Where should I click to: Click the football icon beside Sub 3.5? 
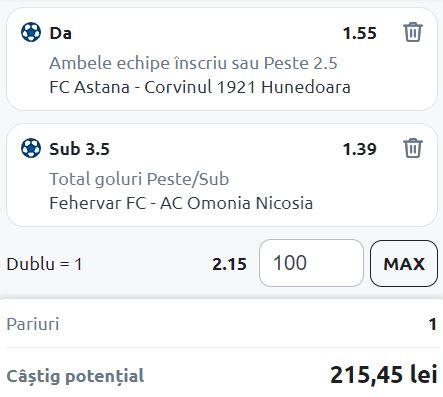(x=31, y=148)
